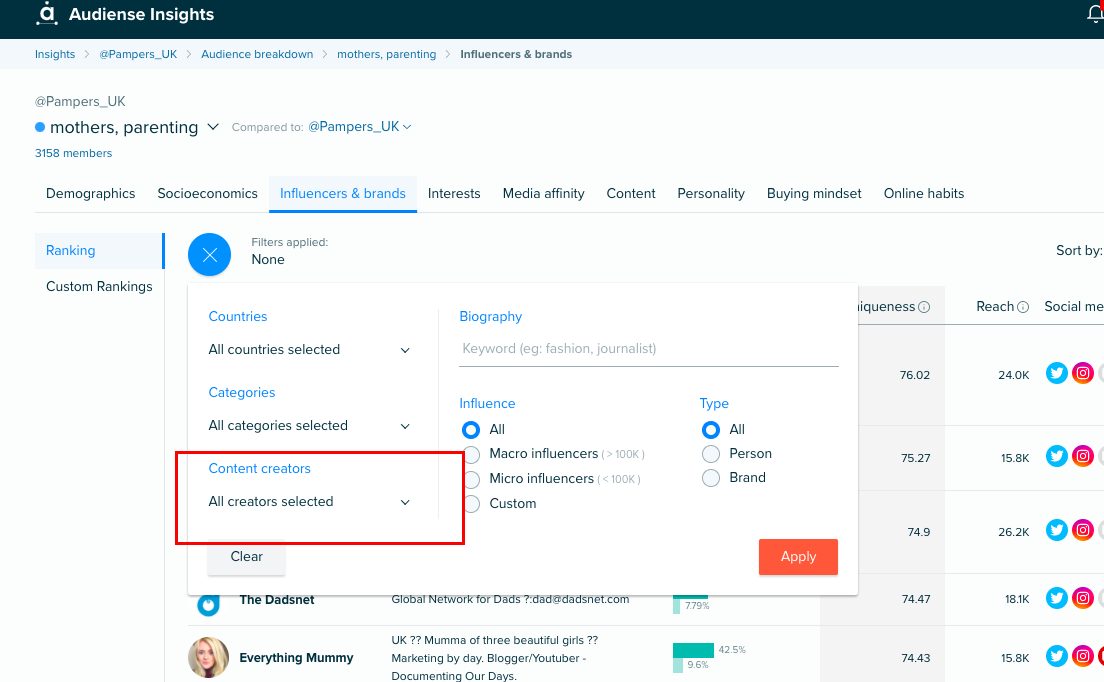Select the Brand type radio button

(x=711, y=478)
